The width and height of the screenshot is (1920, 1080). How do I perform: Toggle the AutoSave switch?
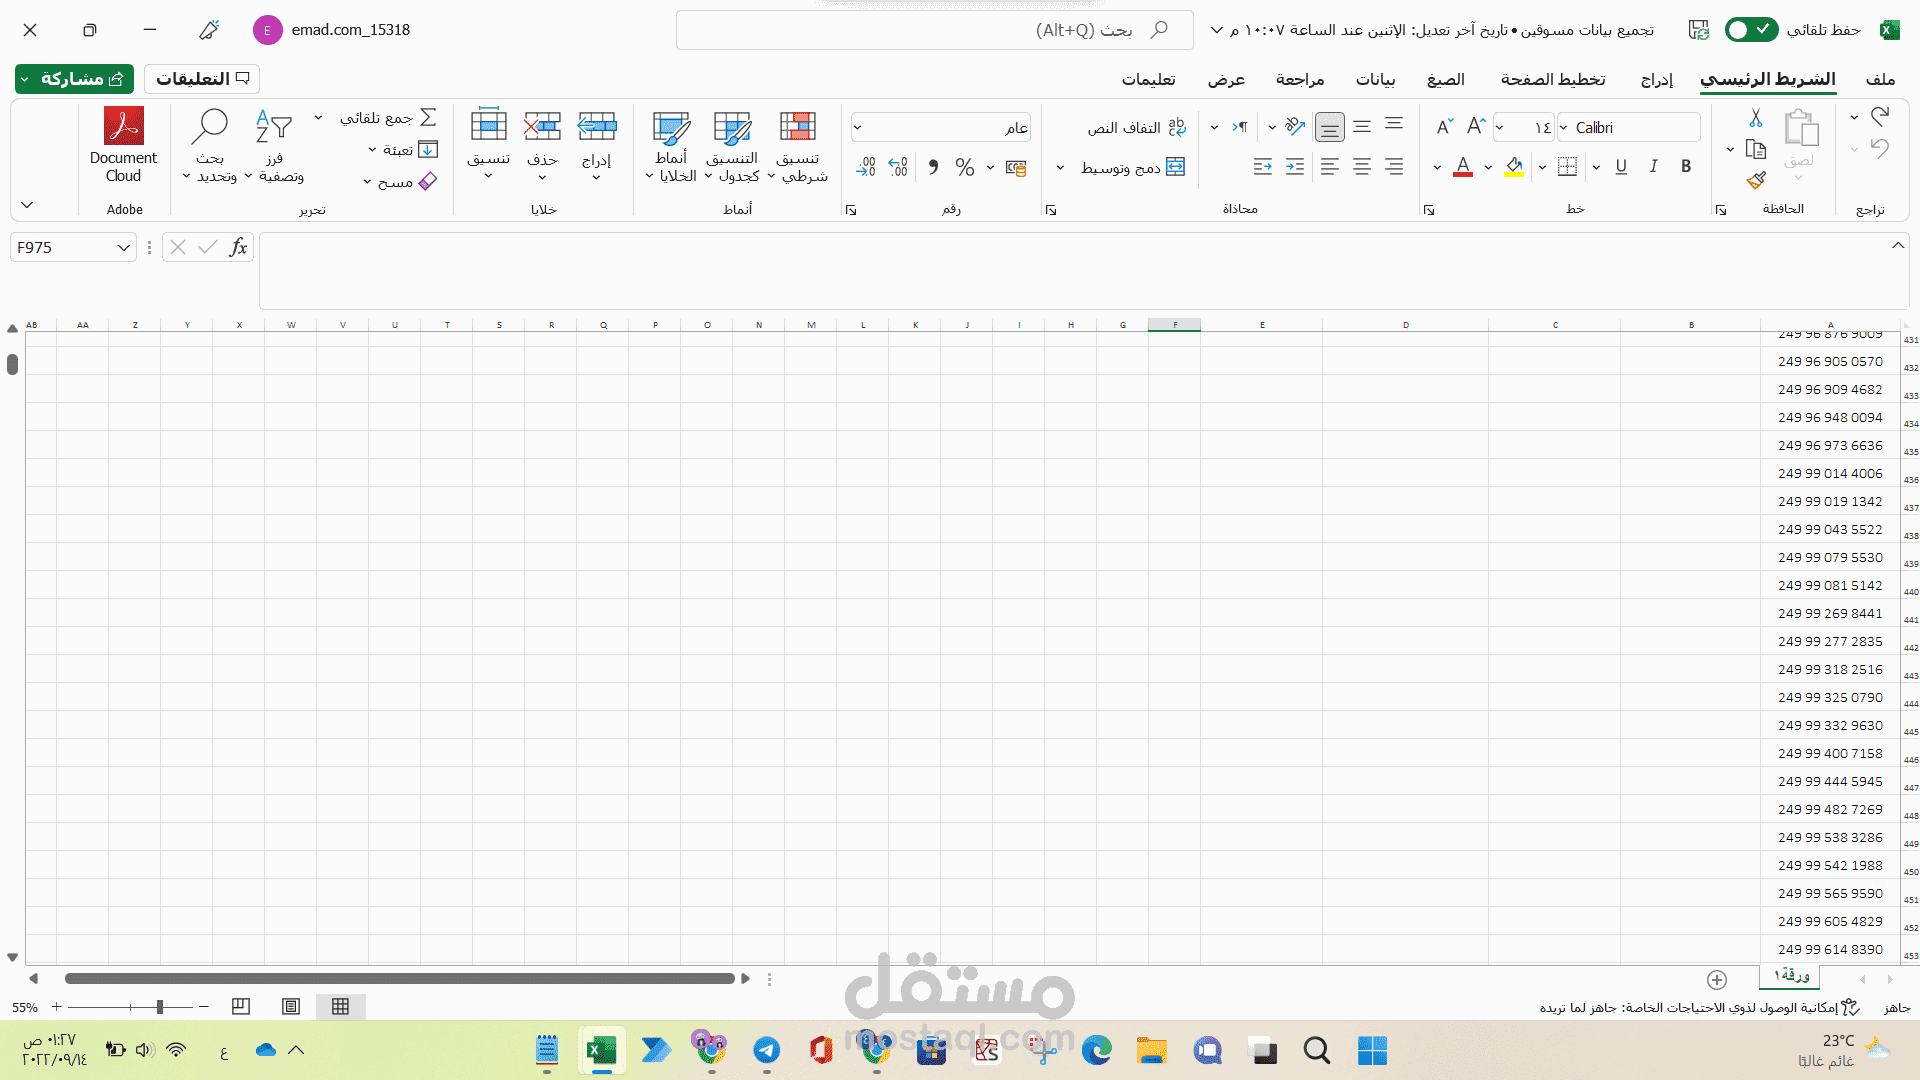[x=1751, y=30]
